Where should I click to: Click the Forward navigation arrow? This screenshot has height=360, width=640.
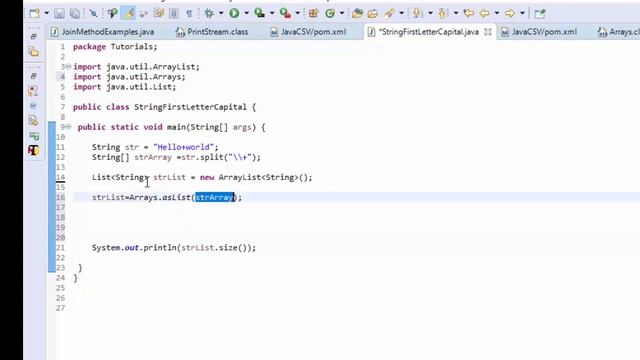(x=510, y=13)
